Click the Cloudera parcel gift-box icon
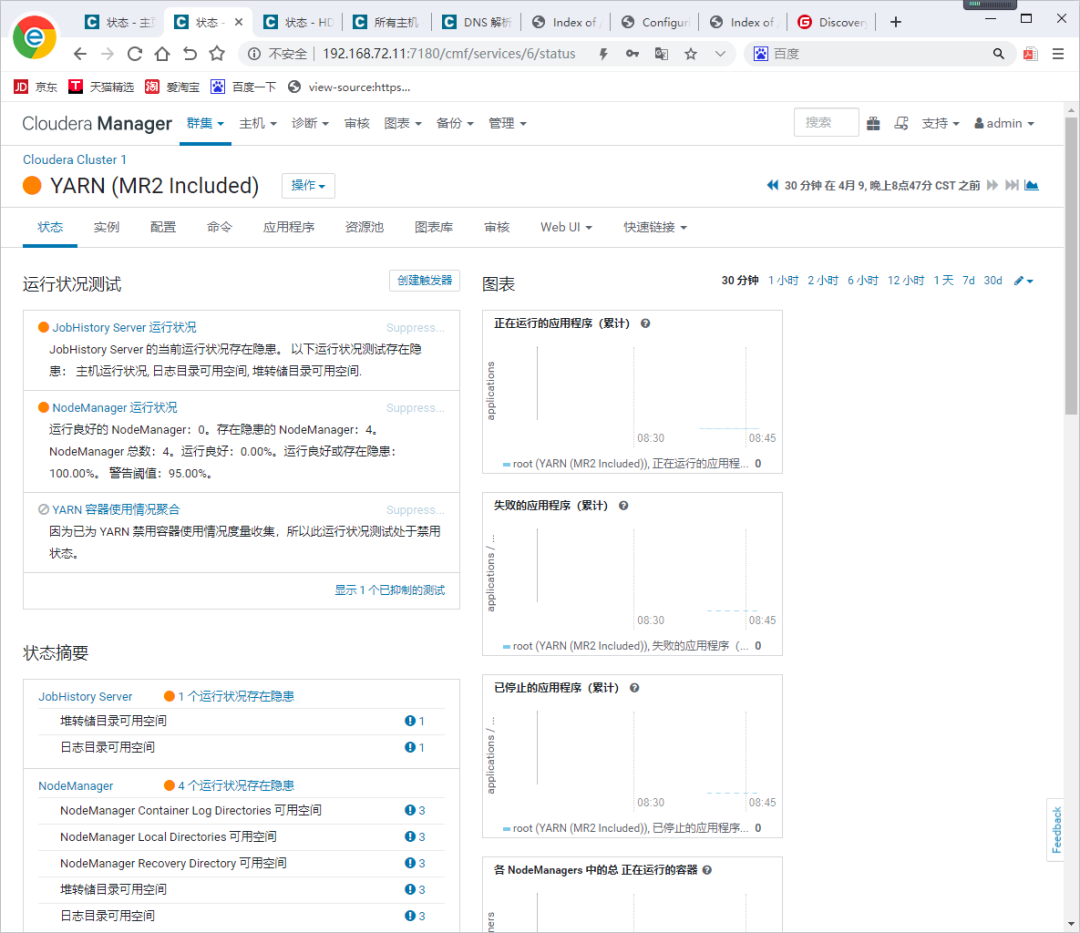 tap(873, 123)
